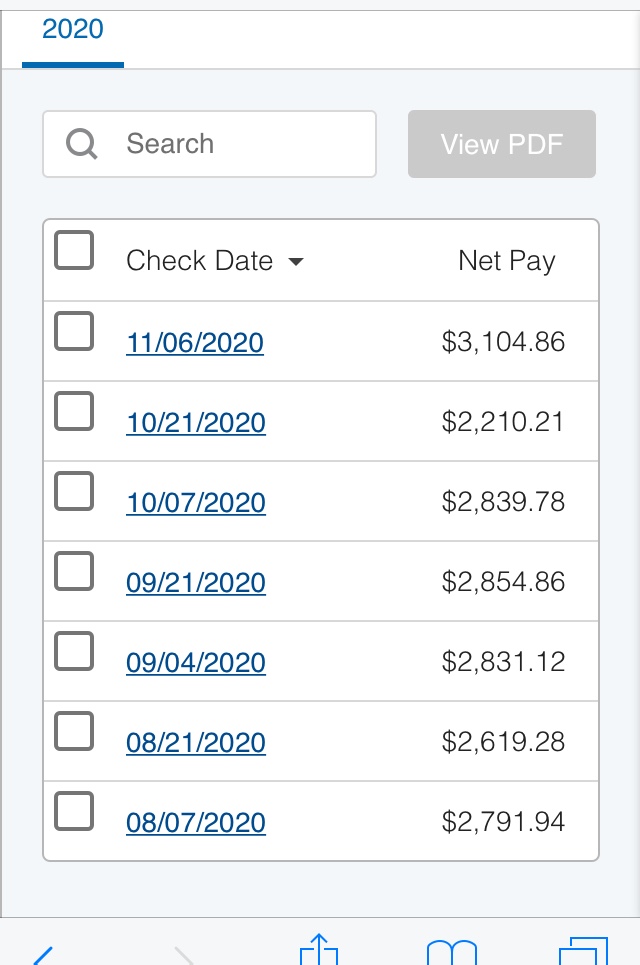Tap the Safari forward arrow

coord(182,954)
